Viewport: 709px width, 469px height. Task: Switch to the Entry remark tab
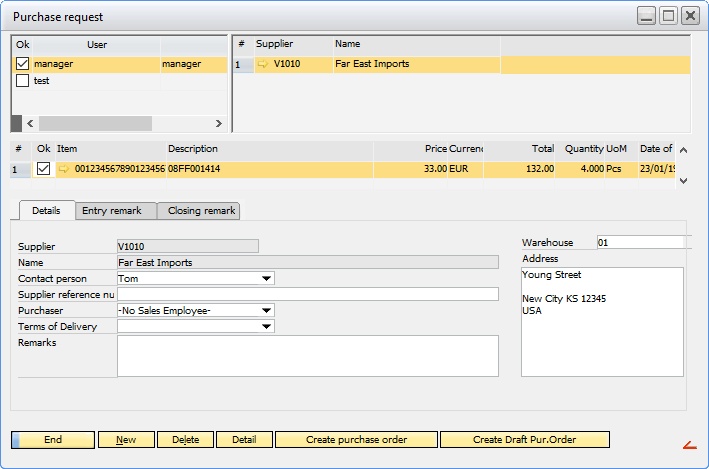tap(112, 211)
